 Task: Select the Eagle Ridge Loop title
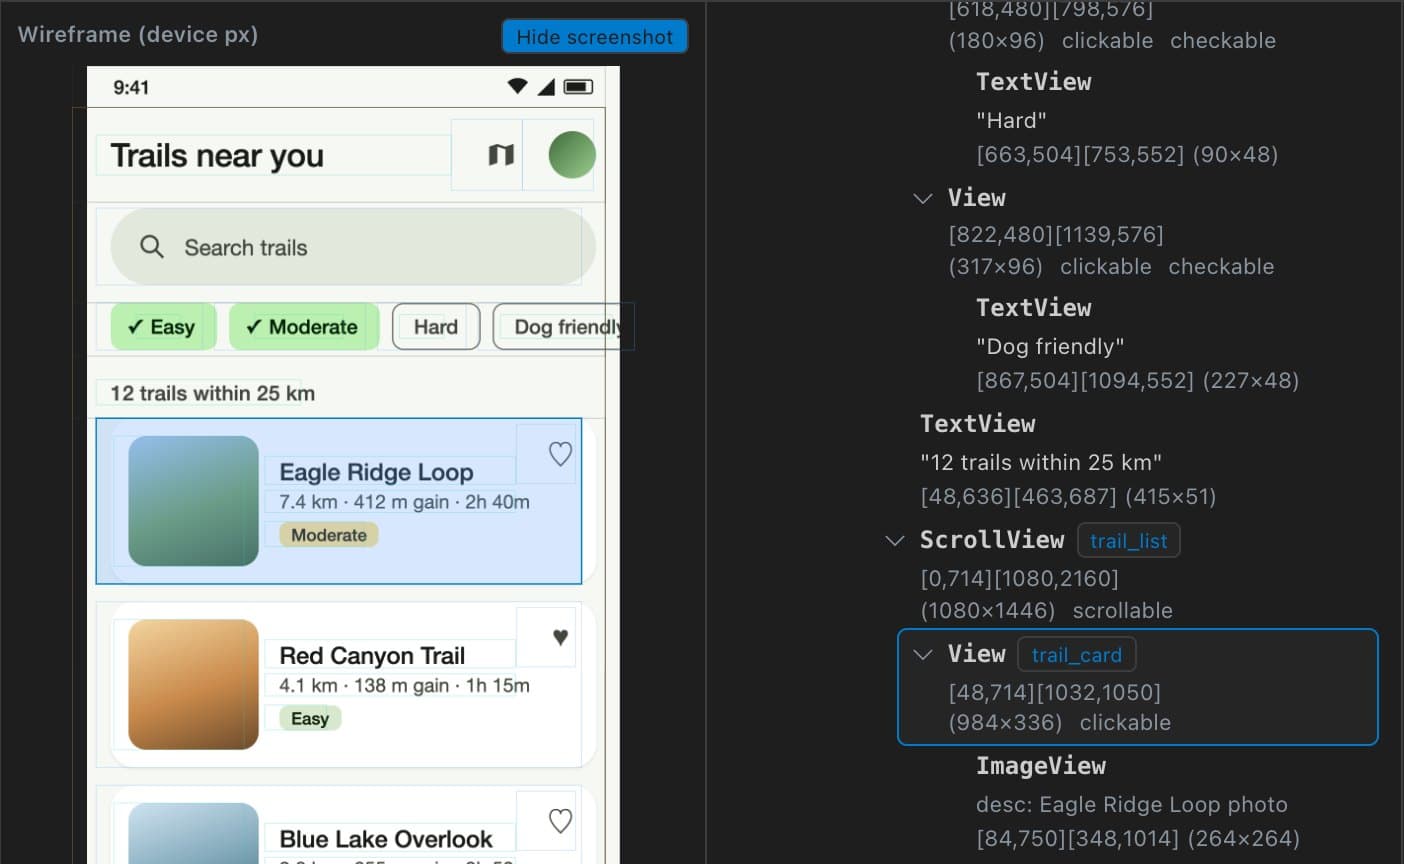tap(376, 472)
